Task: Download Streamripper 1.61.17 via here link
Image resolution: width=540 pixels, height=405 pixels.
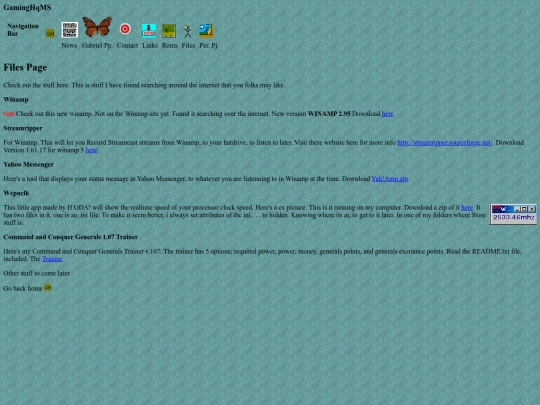Action: [91, 150]
